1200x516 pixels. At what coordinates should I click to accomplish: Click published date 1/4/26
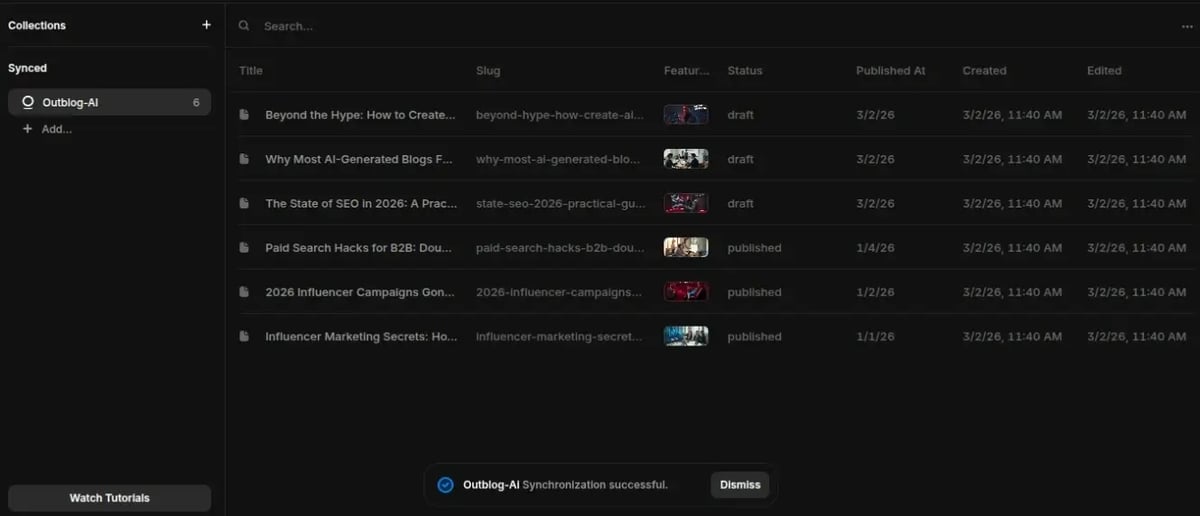pyautogui.click(x=875, y=247)
